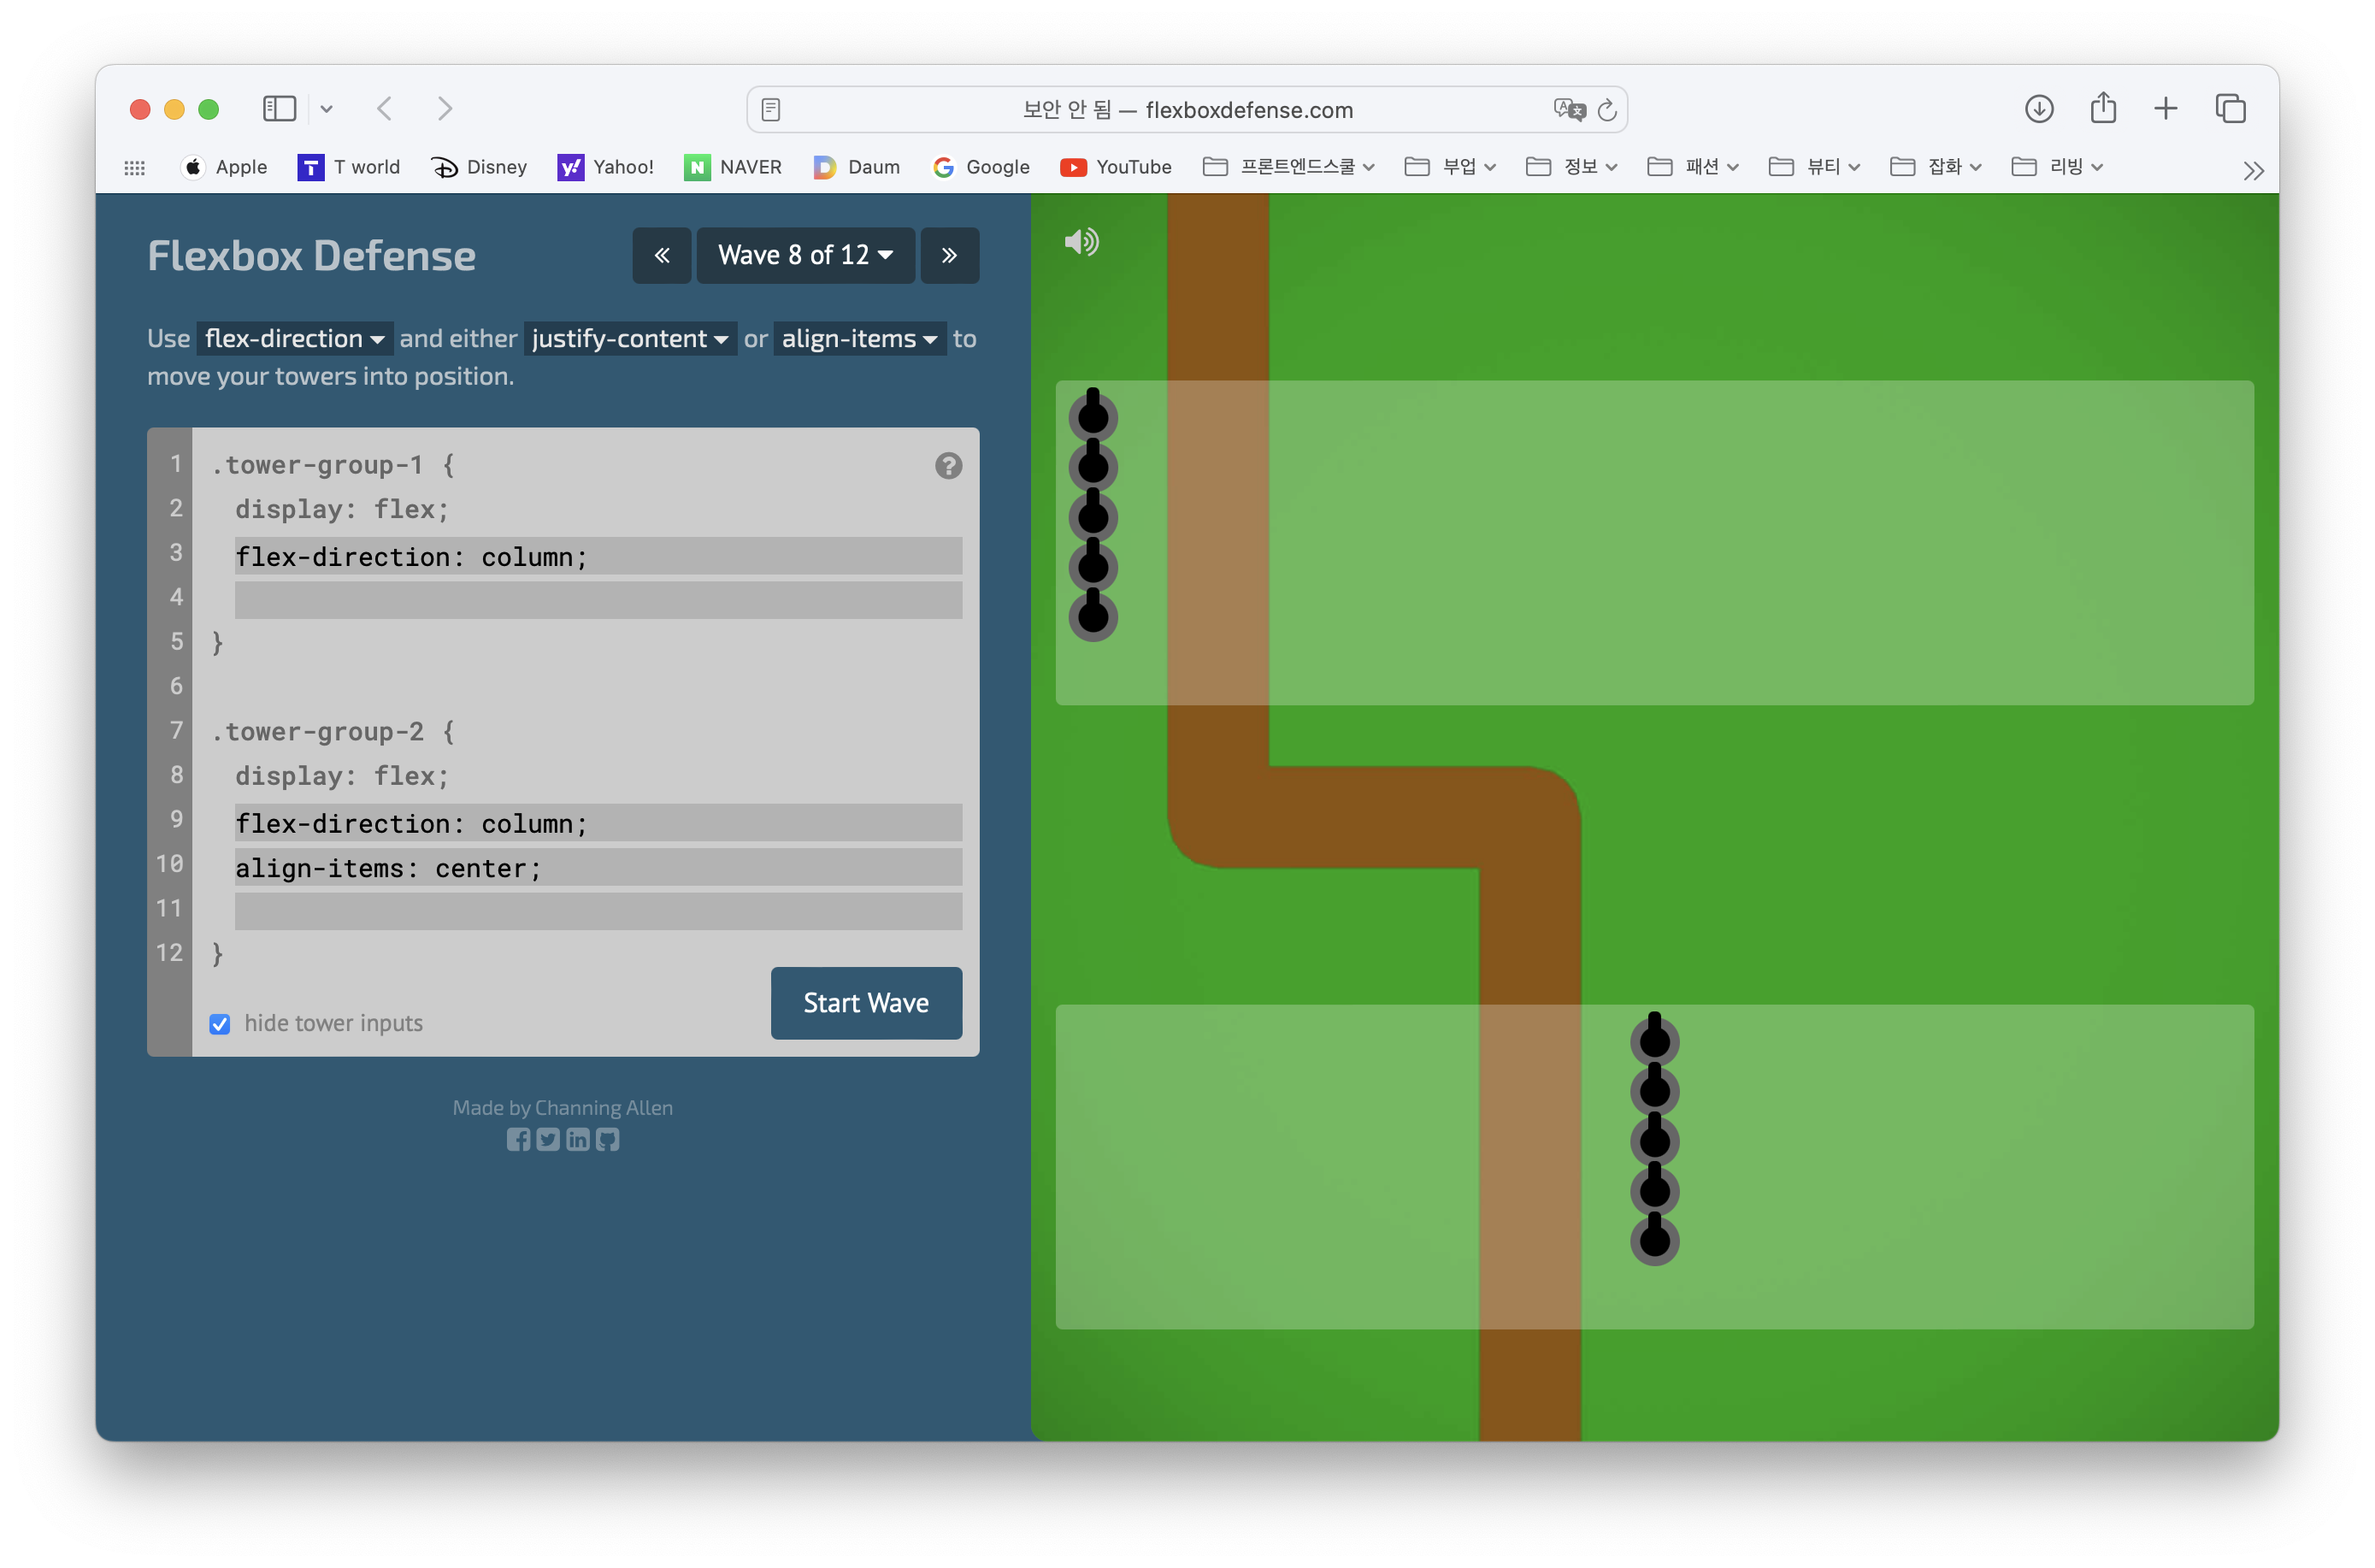Open the help question mark icon
The width and height of the screenshot is (2375, 1568).
pos(948,465)
